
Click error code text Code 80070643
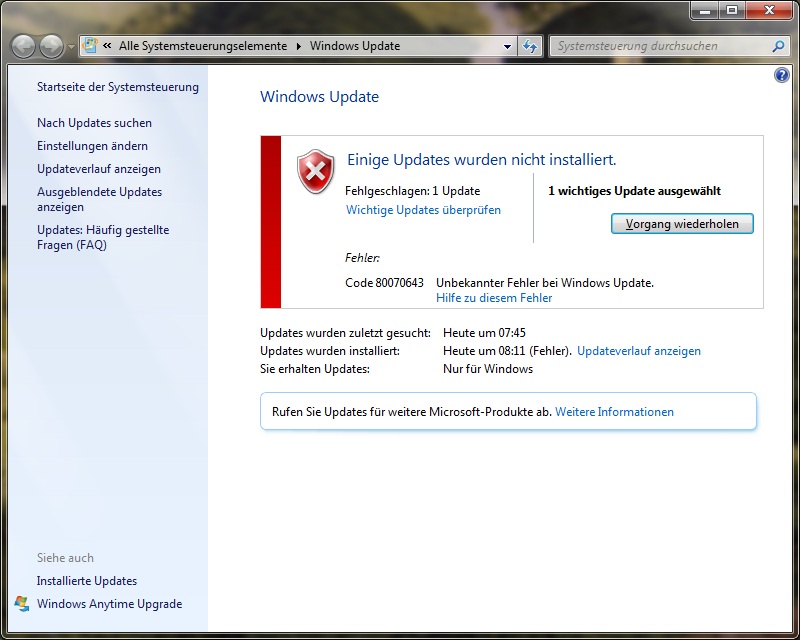pos(384,283)
